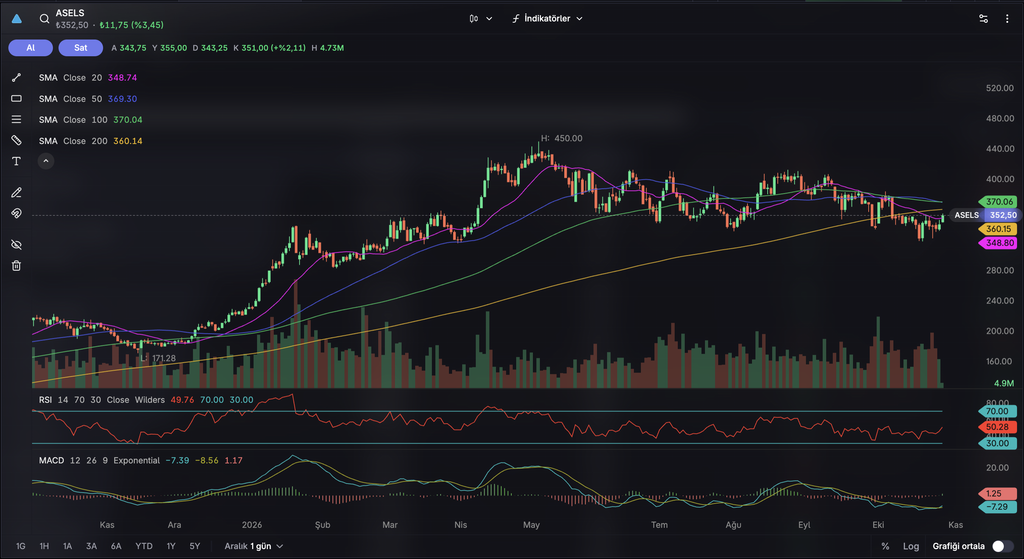
Task: Click the MACD -7.29 axis tag
Action: tap(997, 507)
